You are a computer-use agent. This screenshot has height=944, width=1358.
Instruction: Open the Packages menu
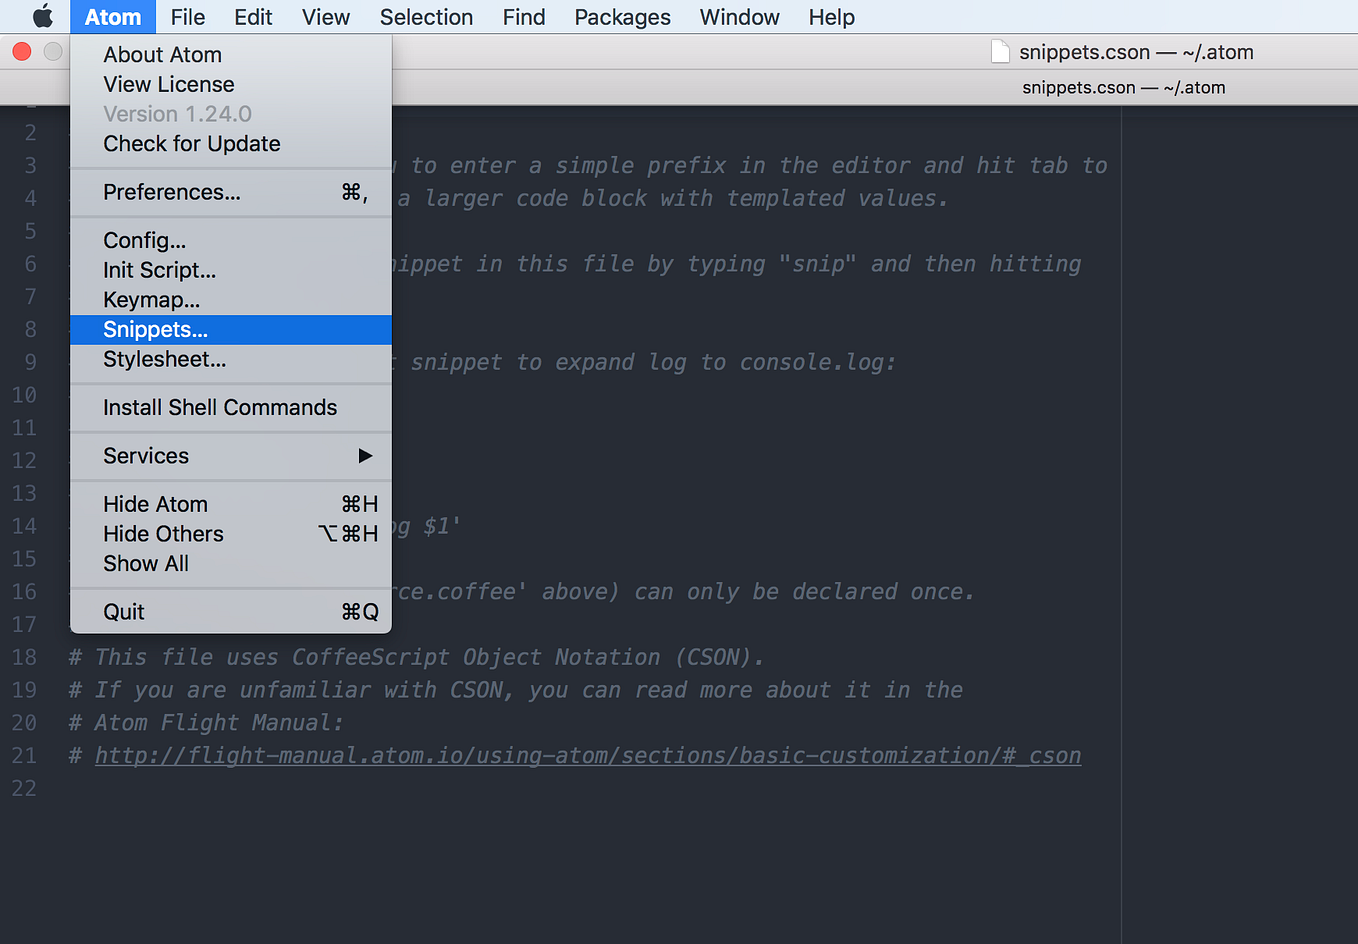622,16
